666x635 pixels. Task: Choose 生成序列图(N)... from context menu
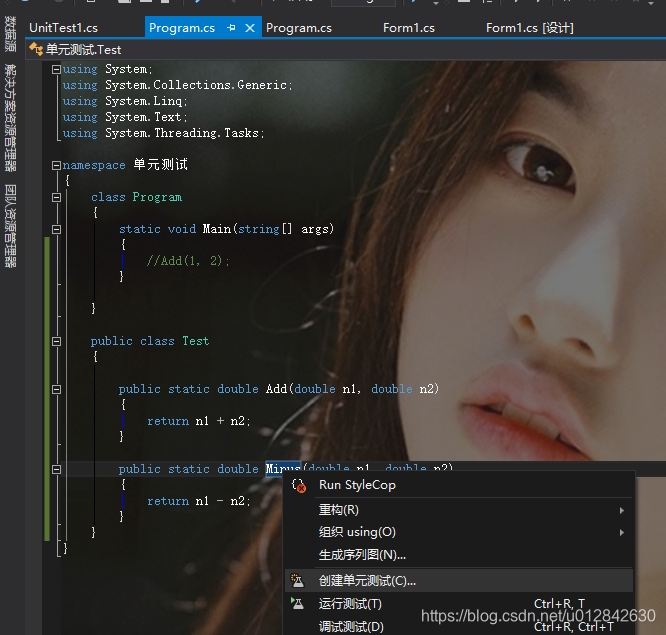tap(459, 555)
